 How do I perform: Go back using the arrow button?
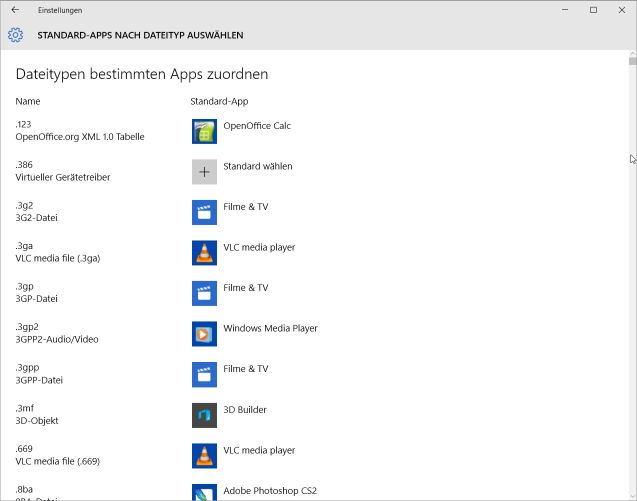[x=15, y=10]
